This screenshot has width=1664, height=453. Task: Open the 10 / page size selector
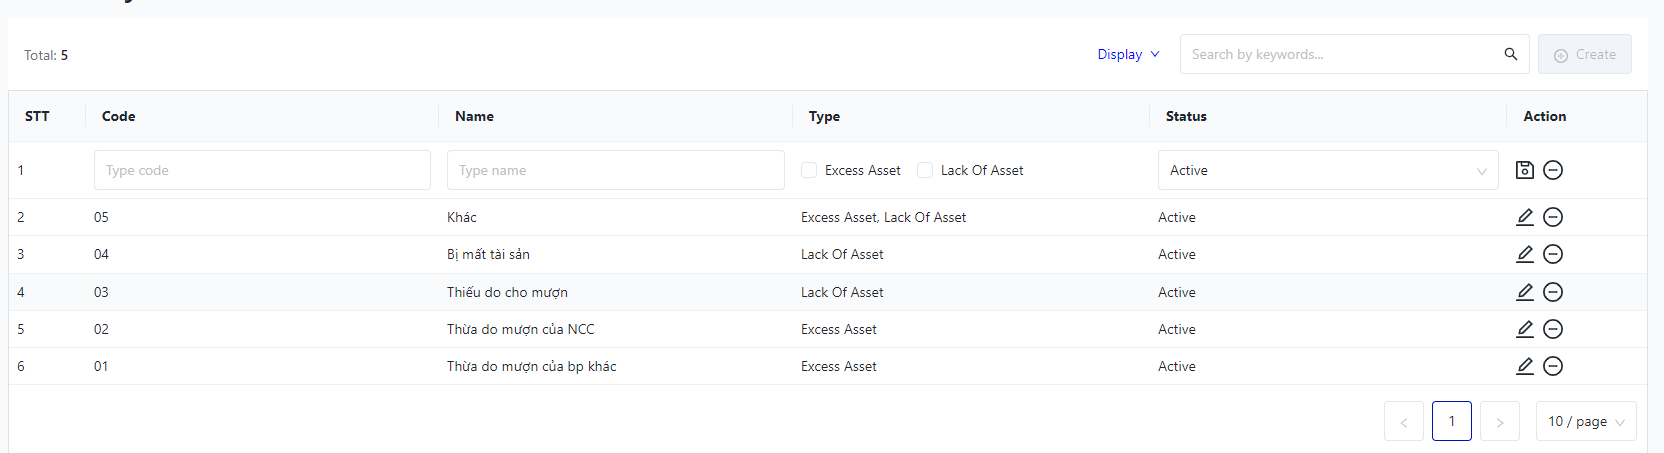[x=1585, y=421]
